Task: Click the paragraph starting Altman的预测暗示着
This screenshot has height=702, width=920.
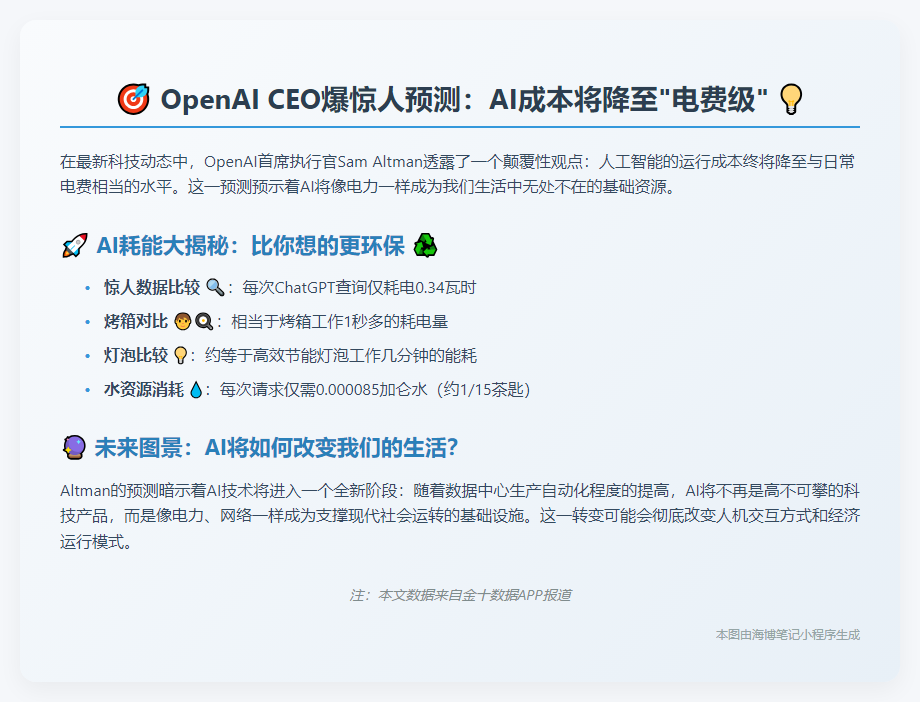Action: 460,516
